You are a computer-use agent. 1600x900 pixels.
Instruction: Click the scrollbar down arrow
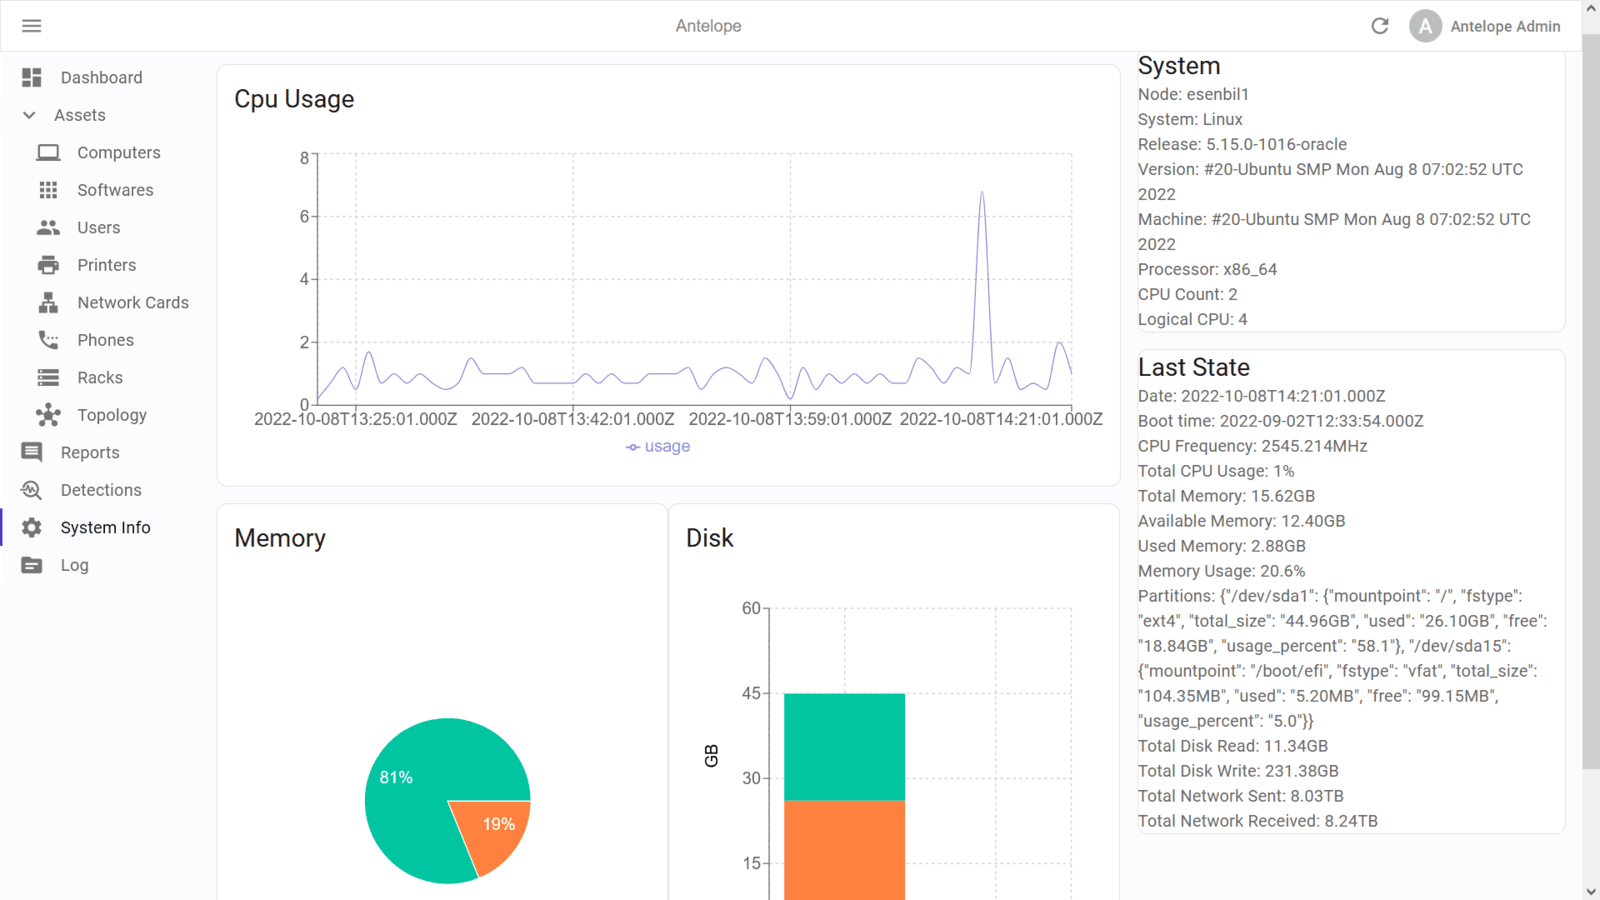pos(1591,891)
